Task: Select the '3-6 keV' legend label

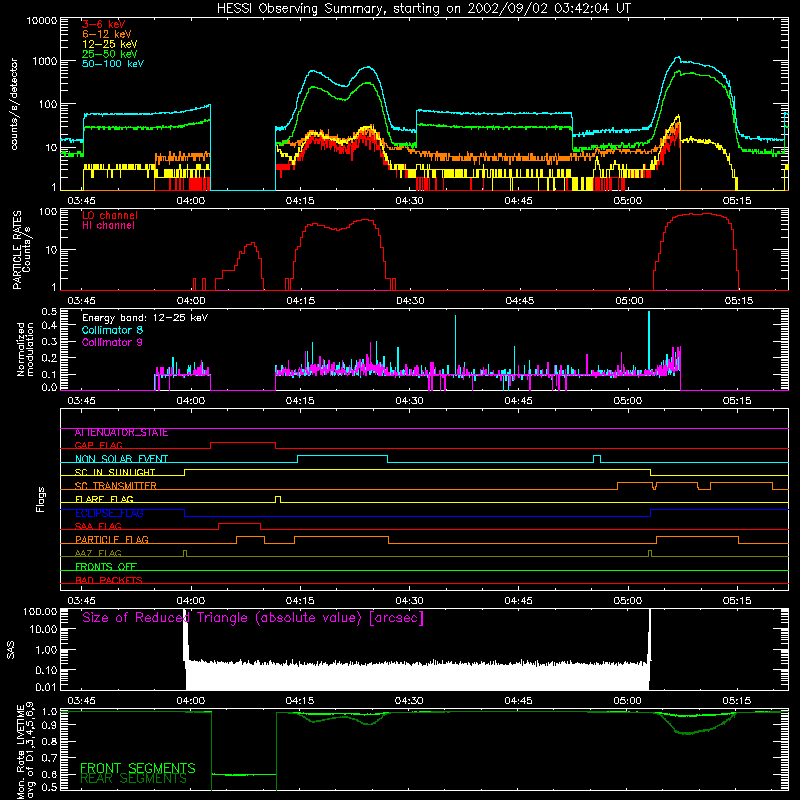Action: click(104, 24)
